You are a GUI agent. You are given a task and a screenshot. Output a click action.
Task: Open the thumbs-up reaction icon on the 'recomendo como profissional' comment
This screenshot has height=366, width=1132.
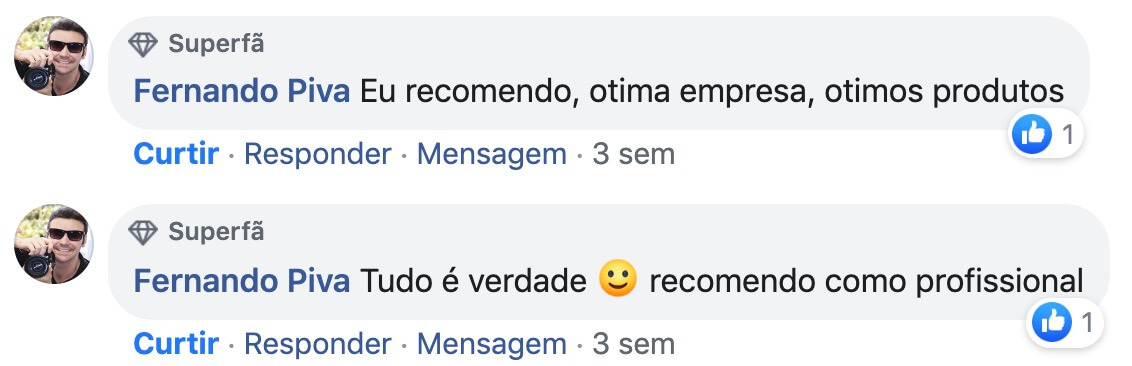pyautogui.click(x=1052, y=322)
